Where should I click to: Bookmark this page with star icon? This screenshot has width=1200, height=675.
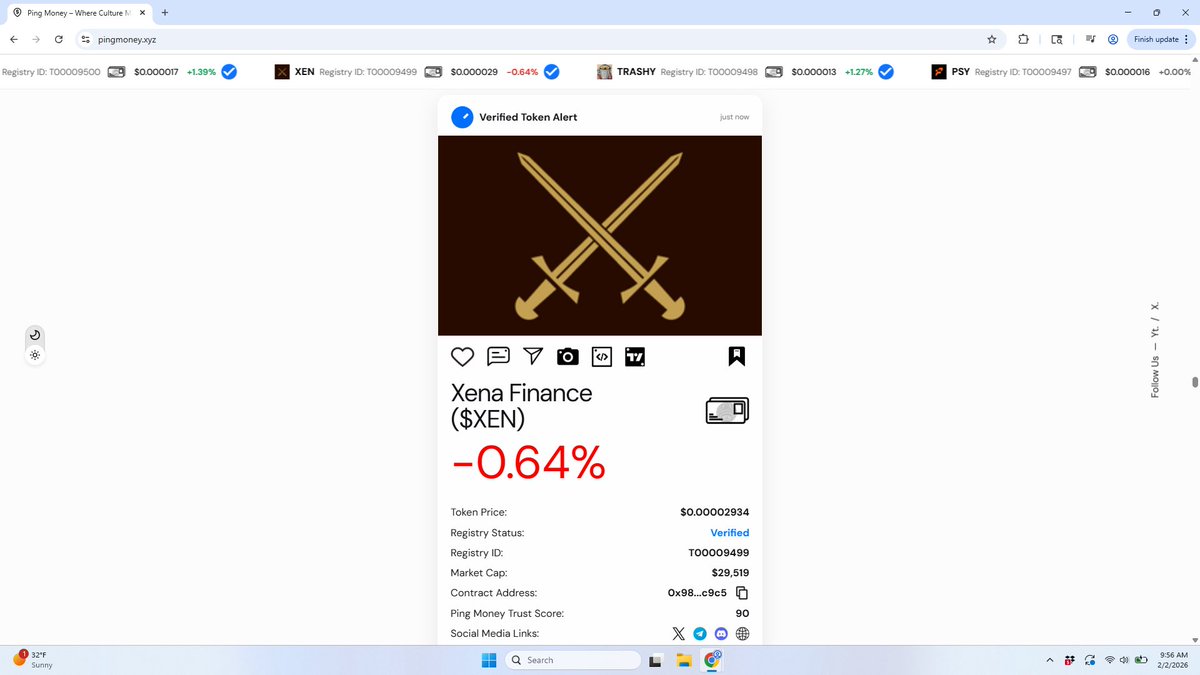[x=991, y=39]
